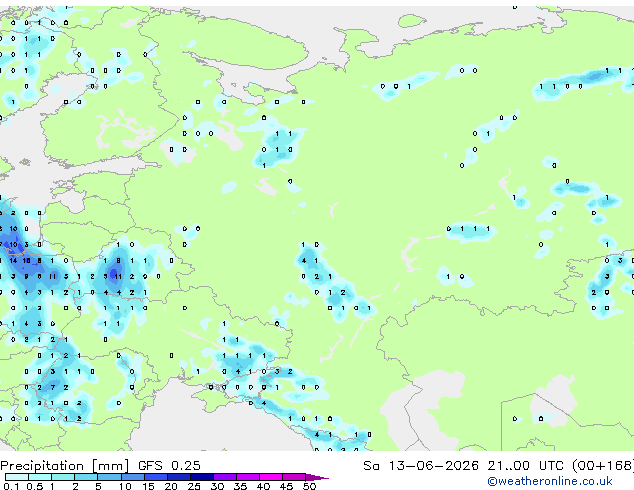Click the '50' legend scale label

click(x=309, y=486)
